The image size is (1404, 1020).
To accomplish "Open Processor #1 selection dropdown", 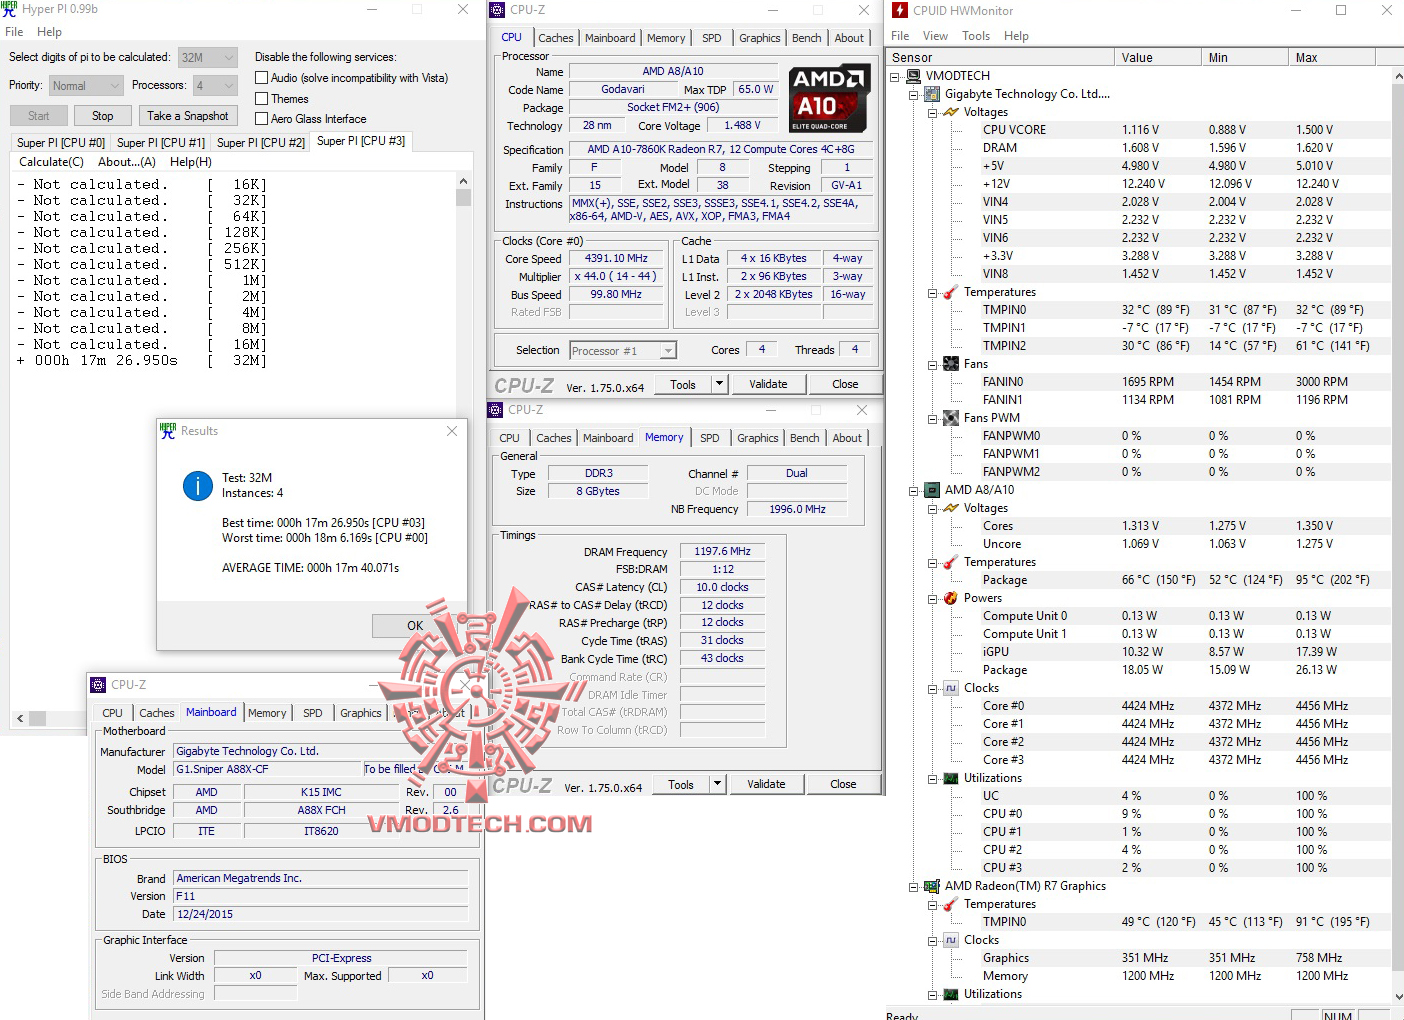I will coord(668,351).
